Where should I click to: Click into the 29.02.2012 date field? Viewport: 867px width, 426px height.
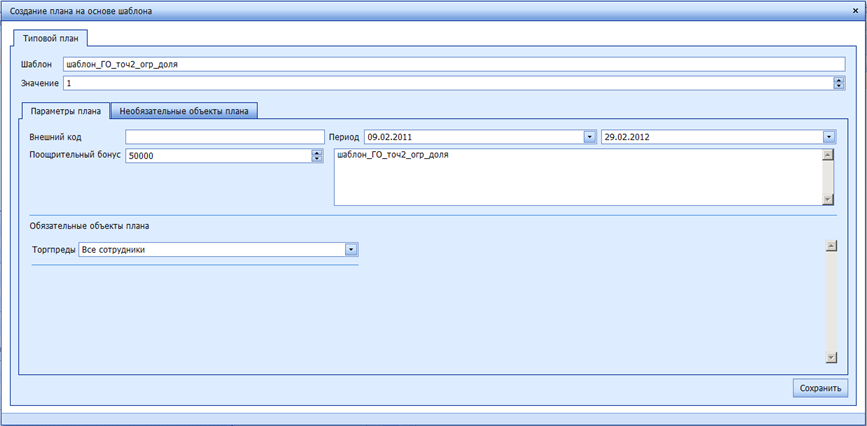point(710,137)
